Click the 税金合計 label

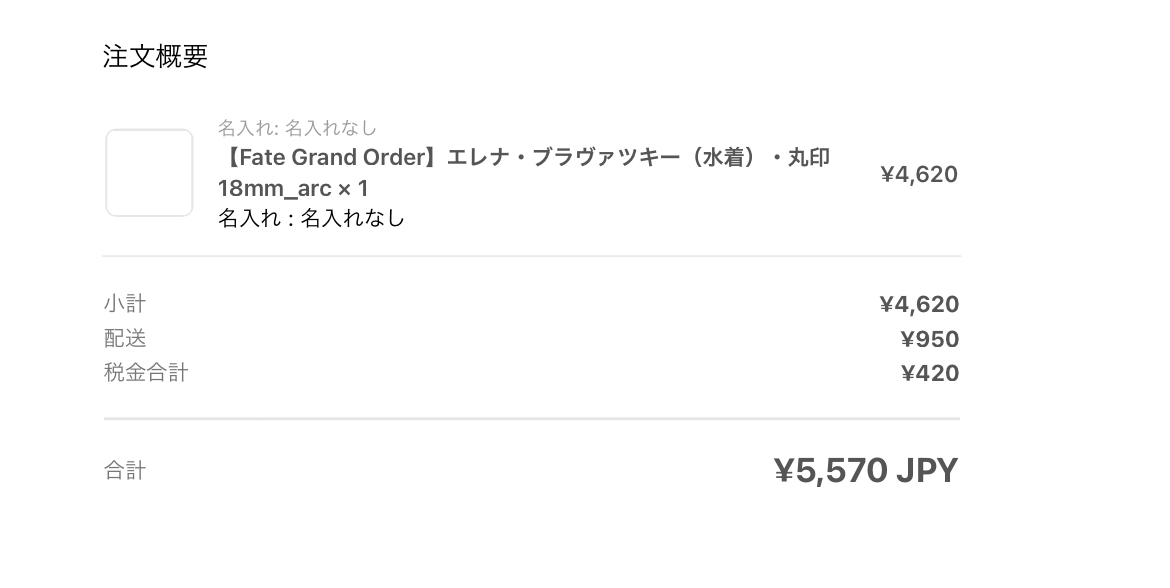pyautogui.click(x=146, y=373)
